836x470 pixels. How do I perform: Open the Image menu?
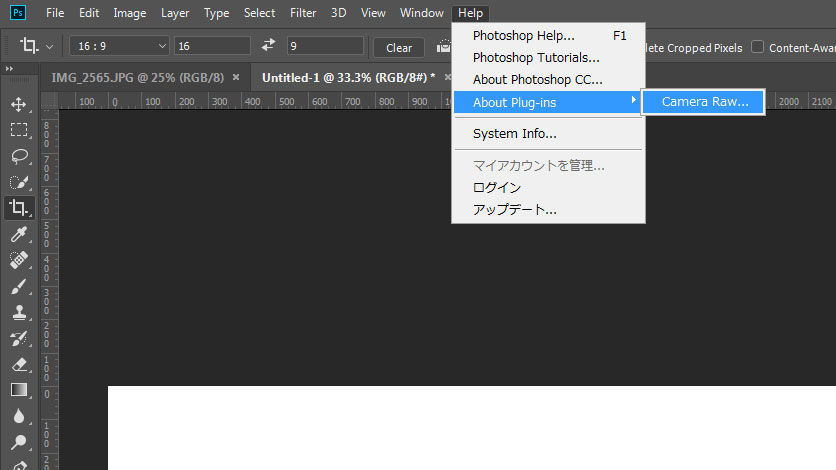coord(130,13)
